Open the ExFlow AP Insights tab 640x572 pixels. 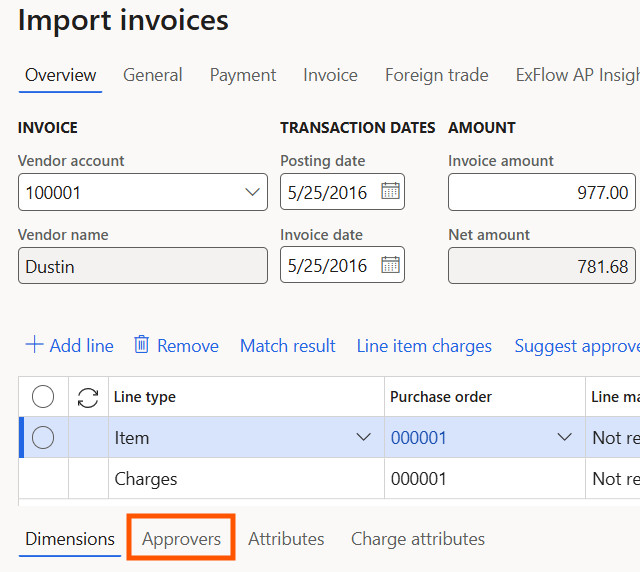[x=578, y=76]
